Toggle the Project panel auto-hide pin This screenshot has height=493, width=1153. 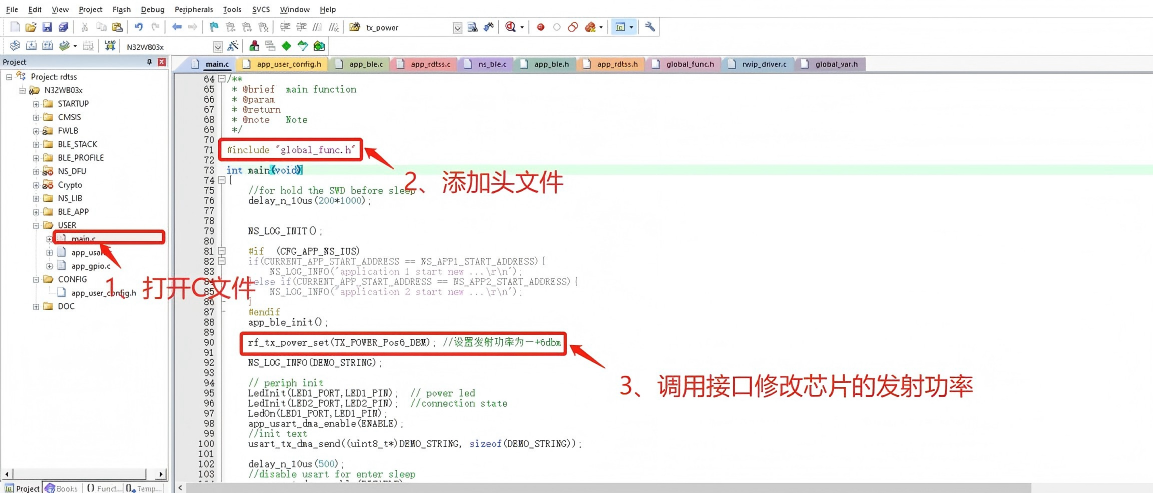pyautogui.click(x=149, y=62)
